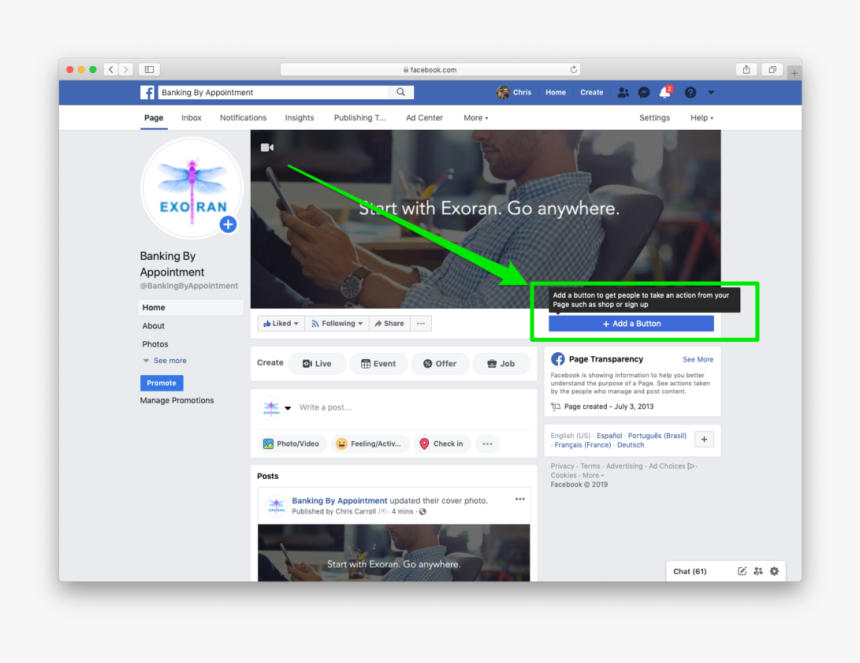Viewport: 860px width, 663px height.
Task: Expand the See more sidebar menu
Action: click(168, 360)
